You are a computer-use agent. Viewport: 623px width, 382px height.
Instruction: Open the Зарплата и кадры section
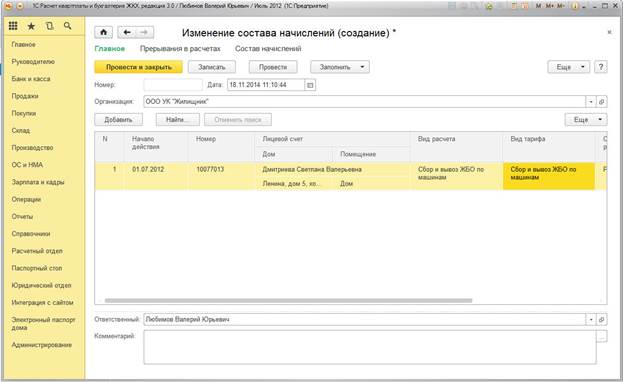pos(38,182)
